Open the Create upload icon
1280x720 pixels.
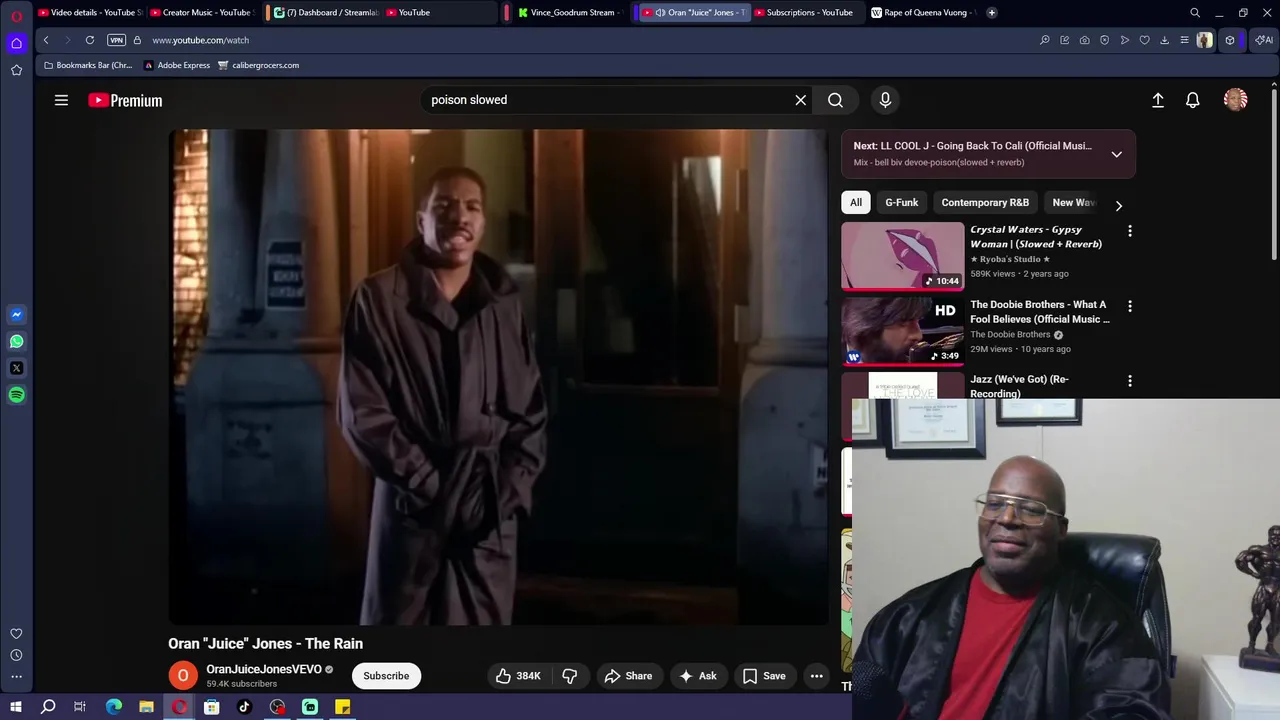[1158, 100]
